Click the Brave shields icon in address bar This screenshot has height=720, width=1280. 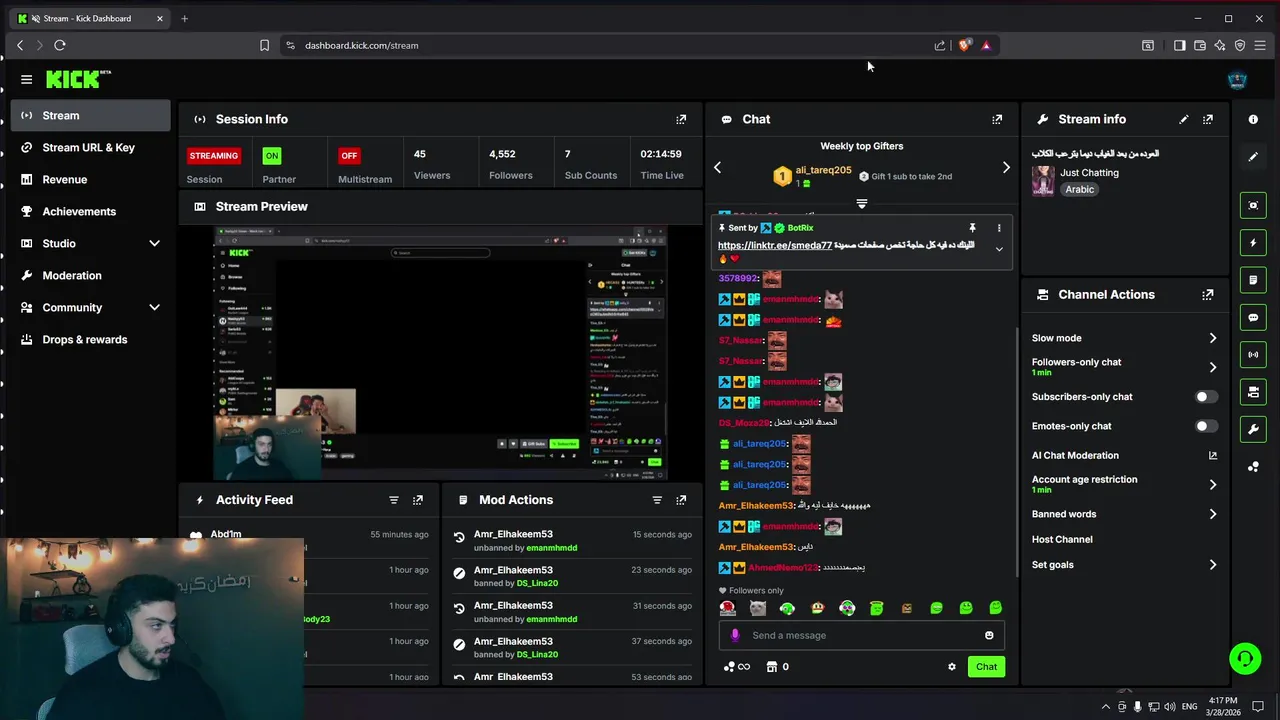[x=964, y=45]
